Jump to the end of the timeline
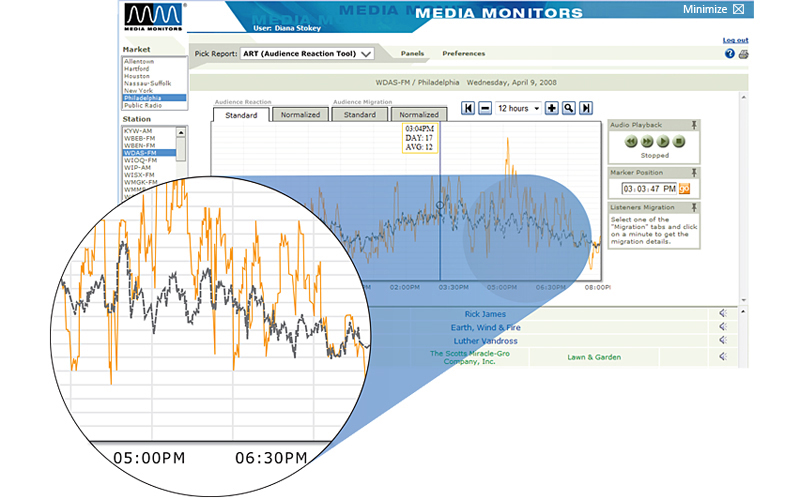 tap(586, 108)
